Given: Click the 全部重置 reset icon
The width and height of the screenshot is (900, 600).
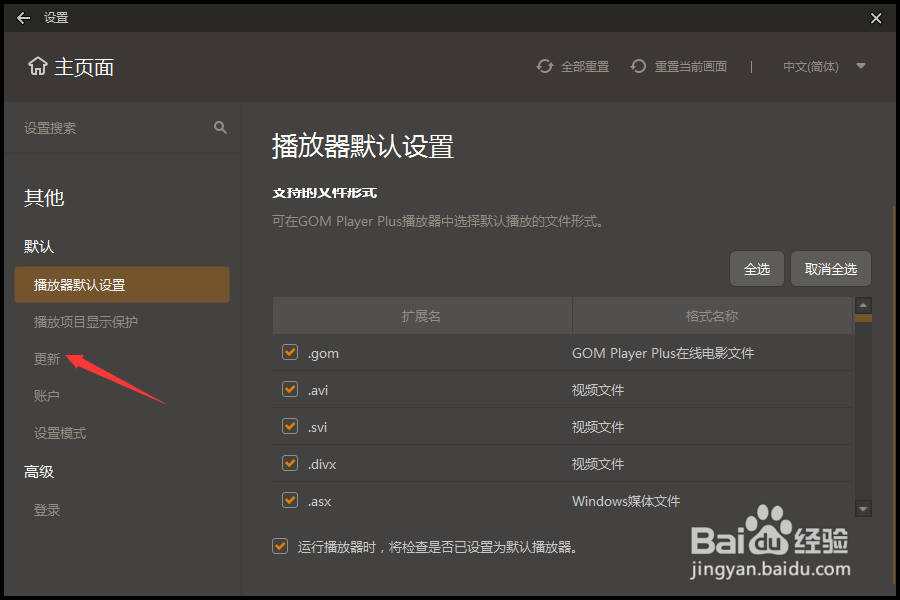Looking at the screenshot, I should pyautogui.click(x=545, y=66).
